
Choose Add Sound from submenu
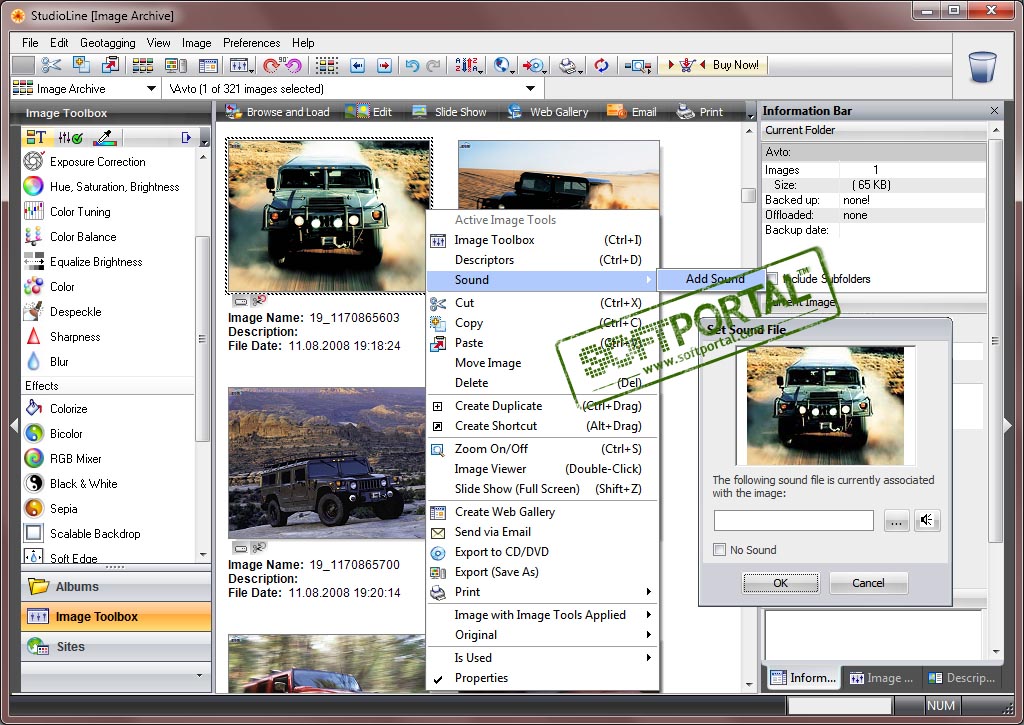coord(714,279)
